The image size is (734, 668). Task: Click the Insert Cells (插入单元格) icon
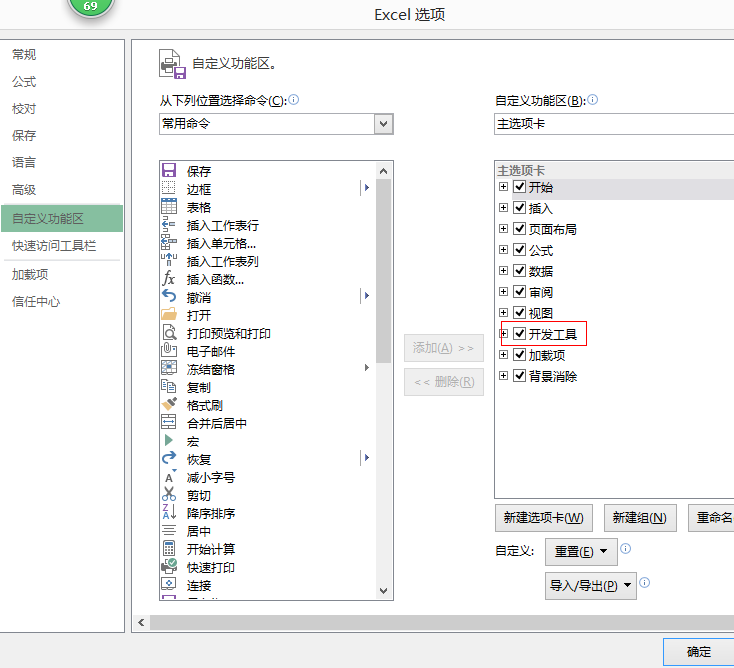pos(169,242)
